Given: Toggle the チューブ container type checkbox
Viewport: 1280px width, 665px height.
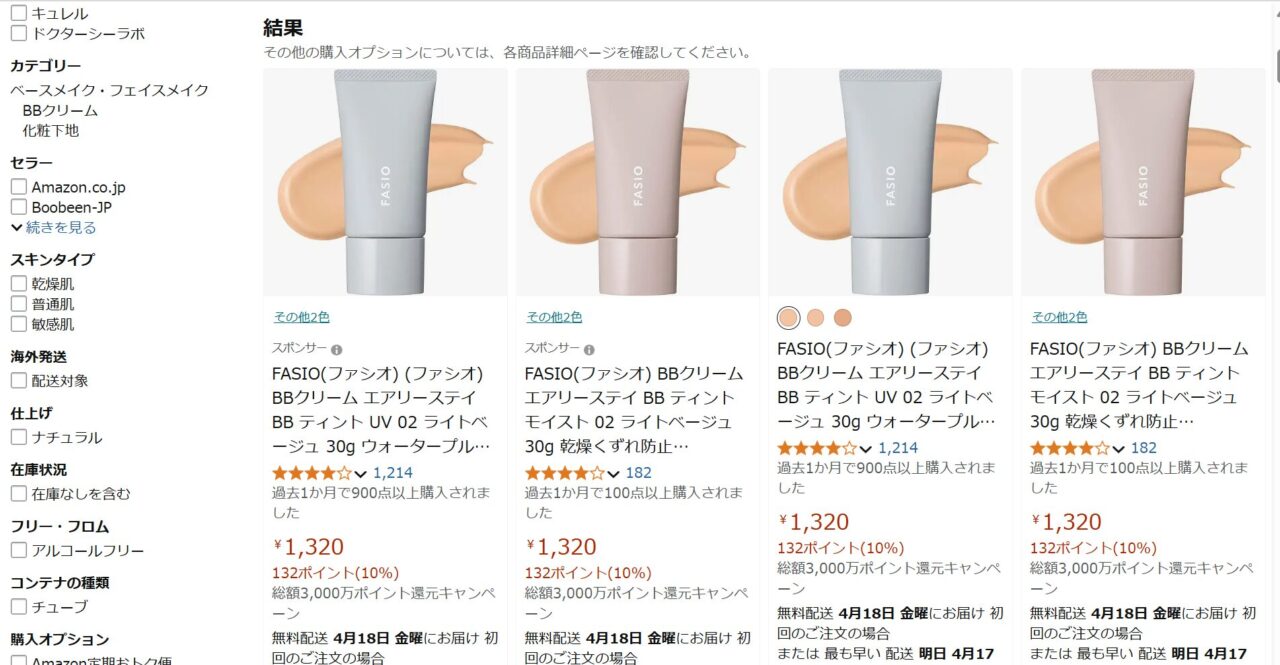Looking at the screenshot, I should tap(18, 606).
